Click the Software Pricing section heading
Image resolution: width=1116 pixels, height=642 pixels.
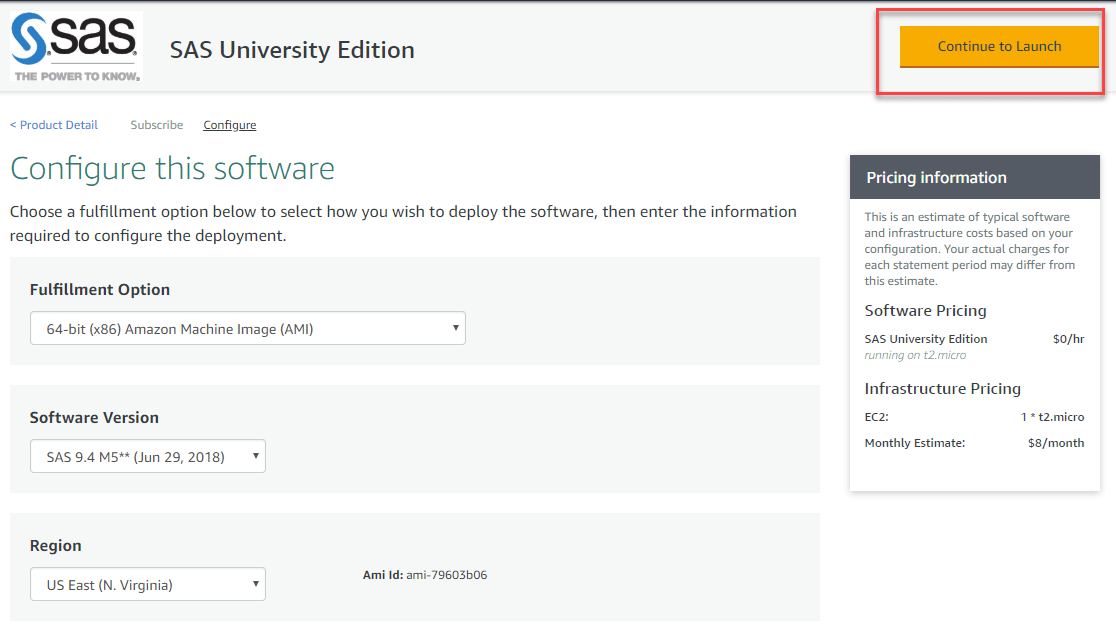click(x=925, y=310)
